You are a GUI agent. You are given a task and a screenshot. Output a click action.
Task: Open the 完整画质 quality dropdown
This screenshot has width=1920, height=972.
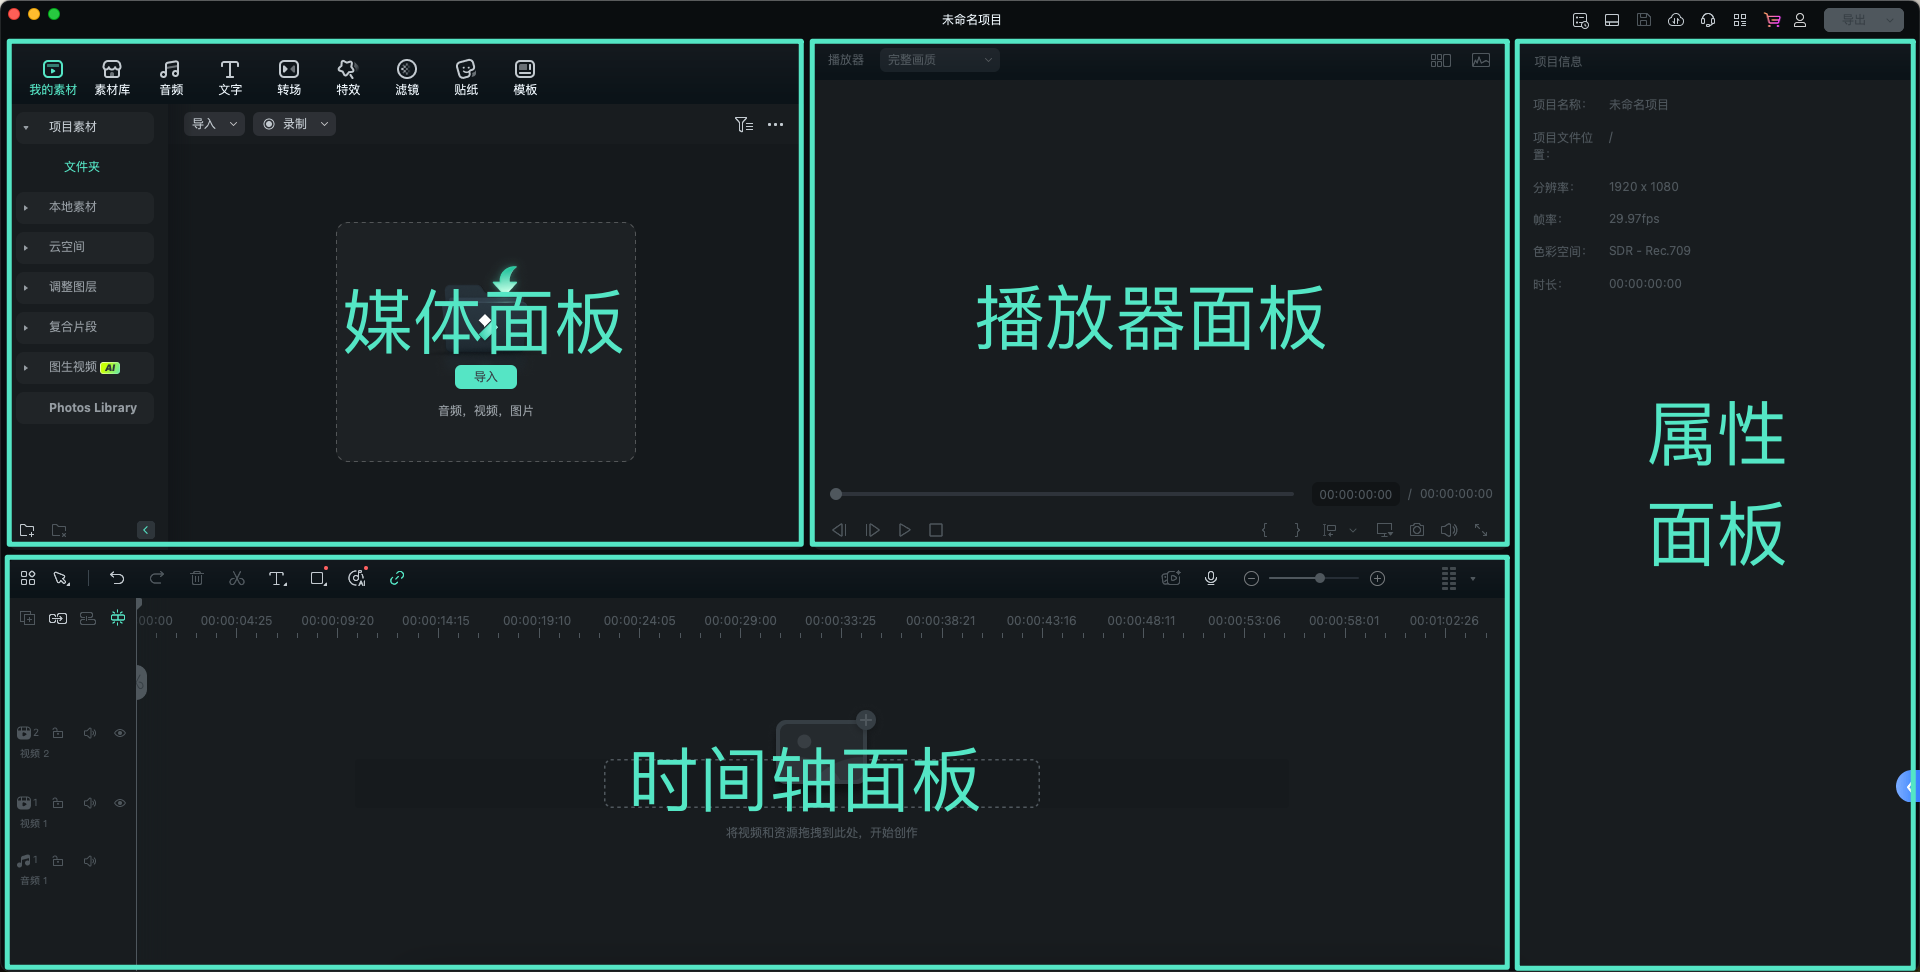tap(938, 60)
